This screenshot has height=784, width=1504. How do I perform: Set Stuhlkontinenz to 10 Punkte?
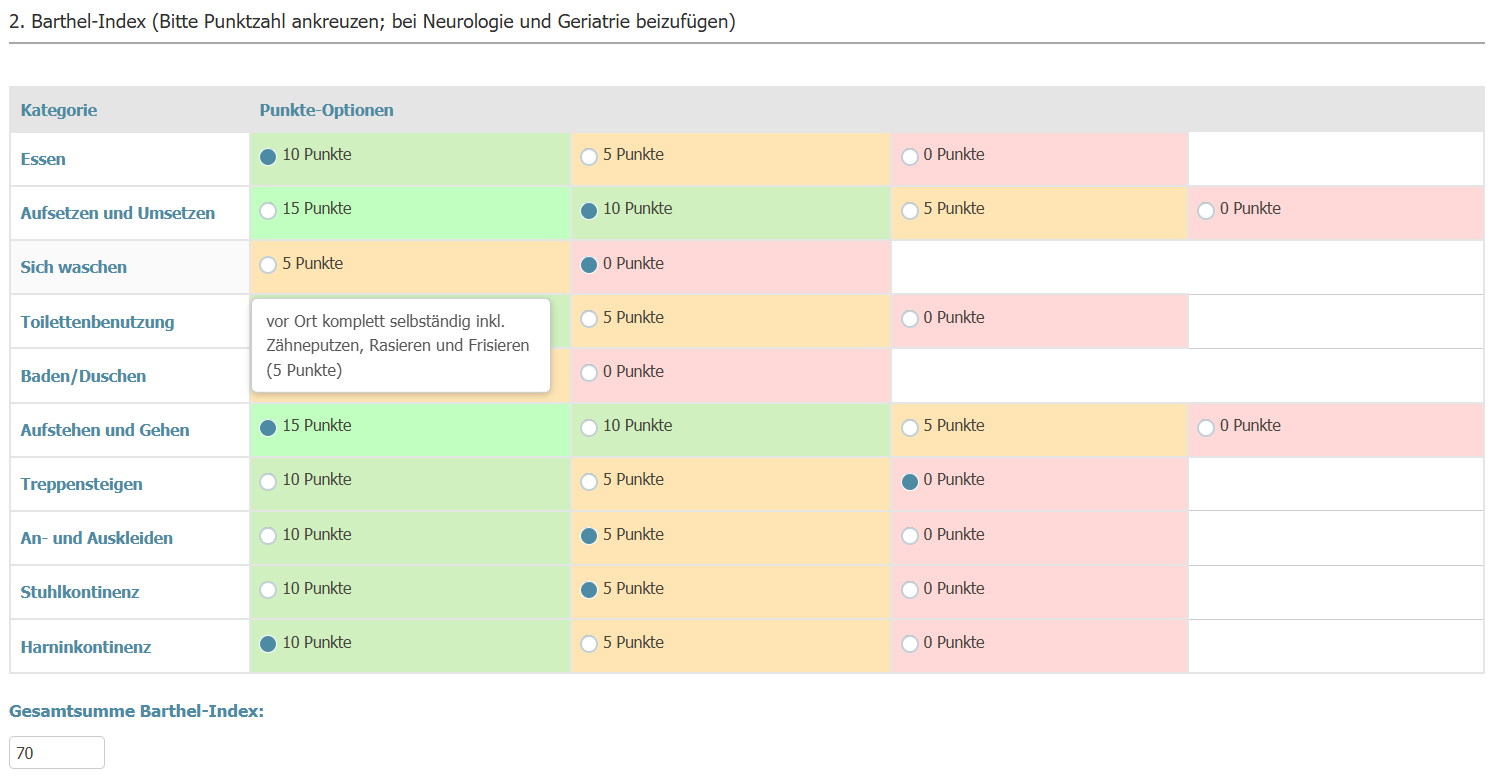(268, 590)
